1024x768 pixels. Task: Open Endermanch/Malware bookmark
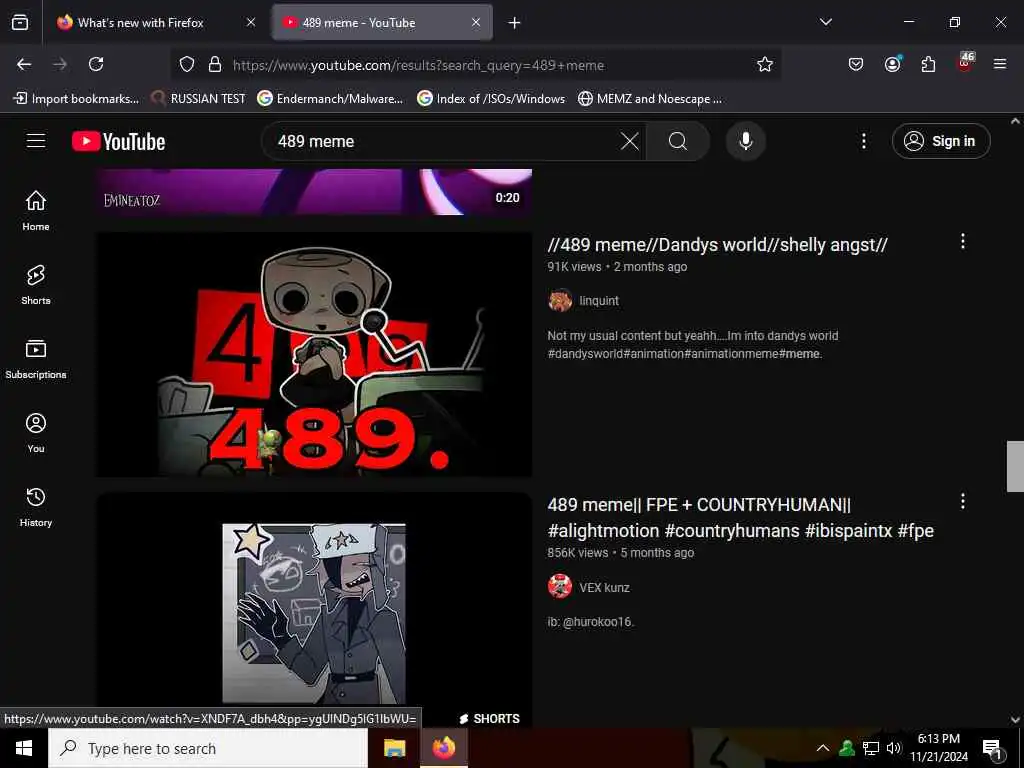point(330,99)
